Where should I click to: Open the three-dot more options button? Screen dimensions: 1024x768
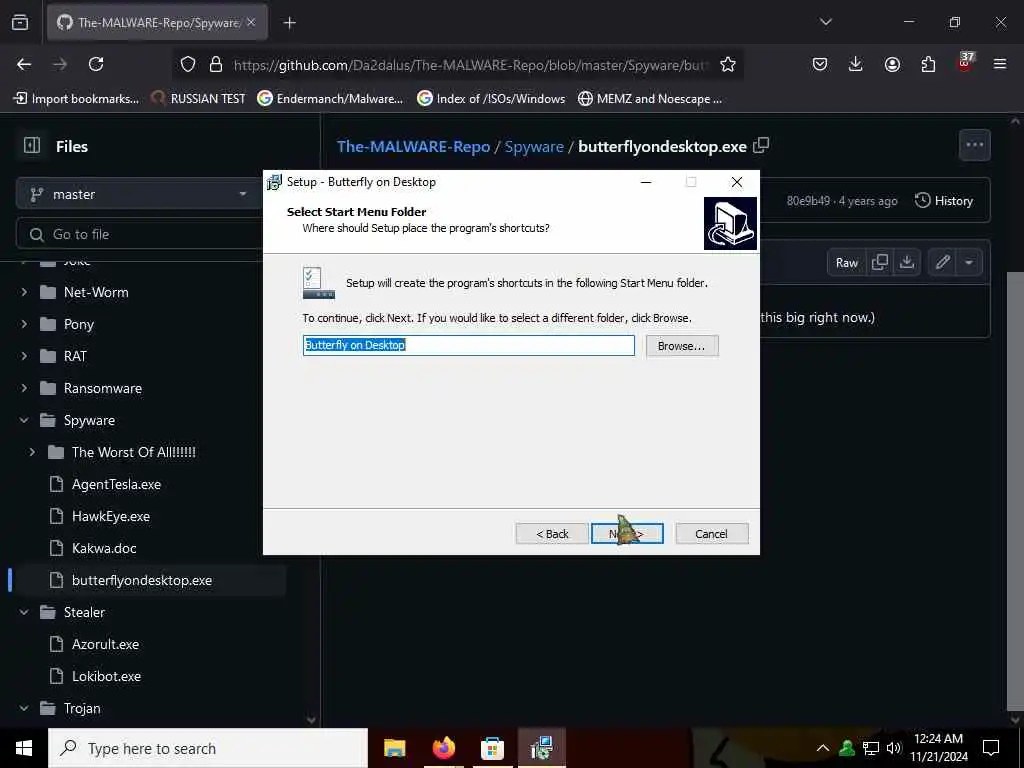[x=974, y=145]
